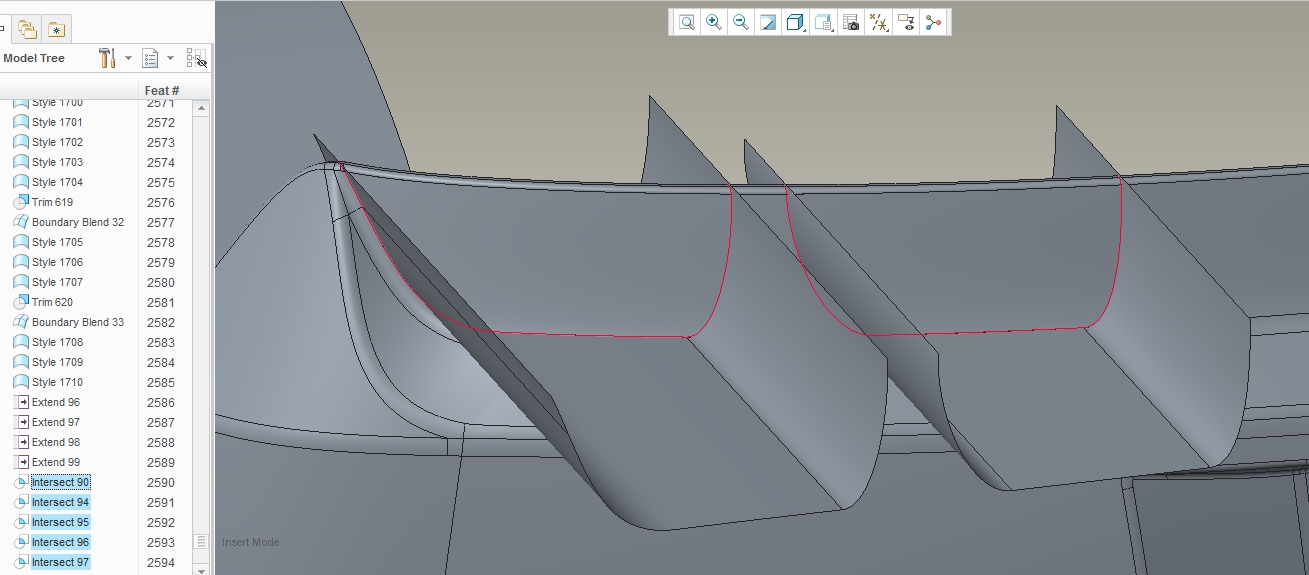Click the Zoom Out magnifier

740,22
